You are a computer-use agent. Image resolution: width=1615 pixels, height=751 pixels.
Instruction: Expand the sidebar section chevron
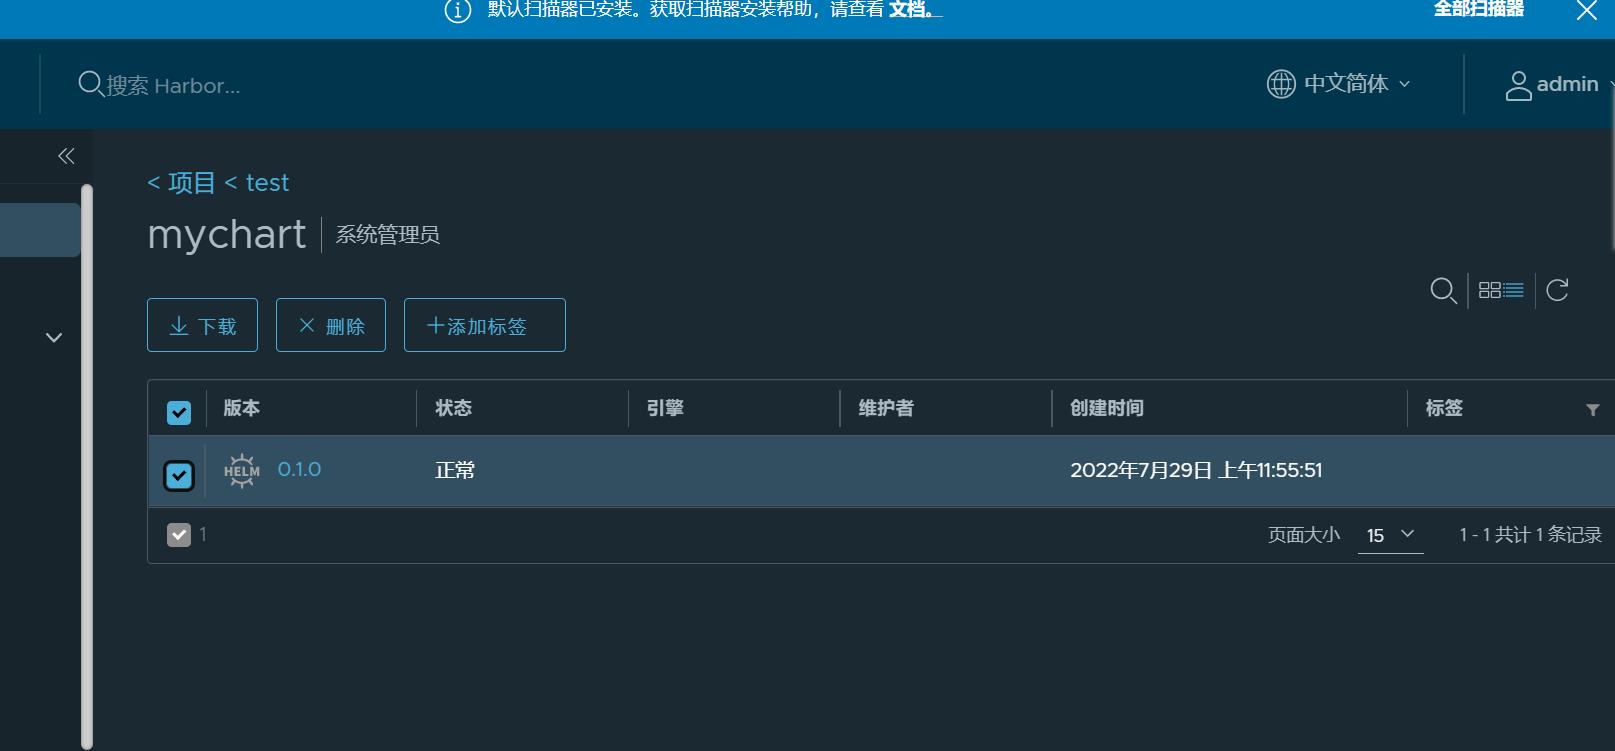point(54,338)
